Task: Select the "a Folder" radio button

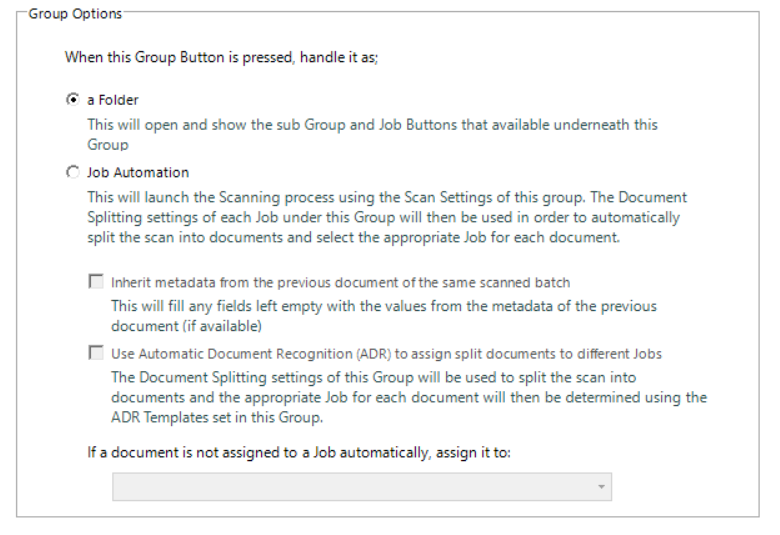Action: 72,100
